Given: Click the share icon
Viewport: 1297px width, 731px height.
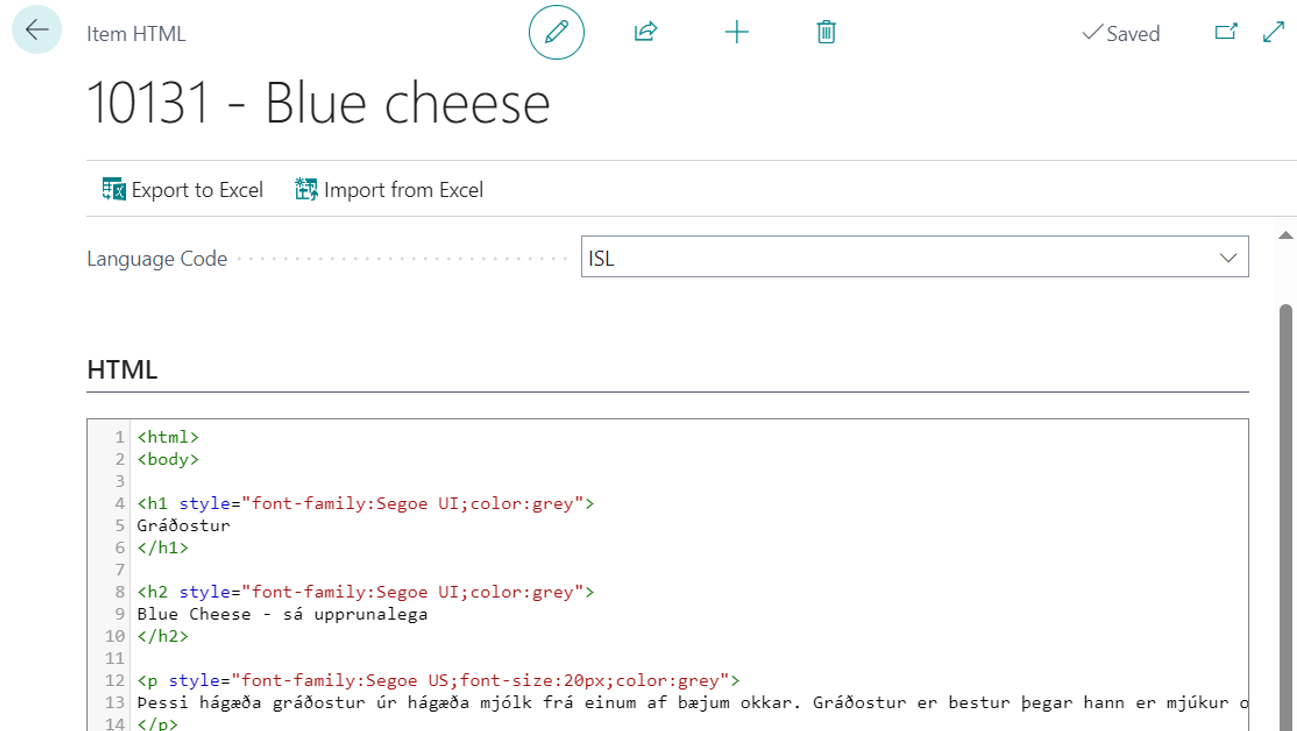Looking at the screenshot, I should [x=646, y=32].
